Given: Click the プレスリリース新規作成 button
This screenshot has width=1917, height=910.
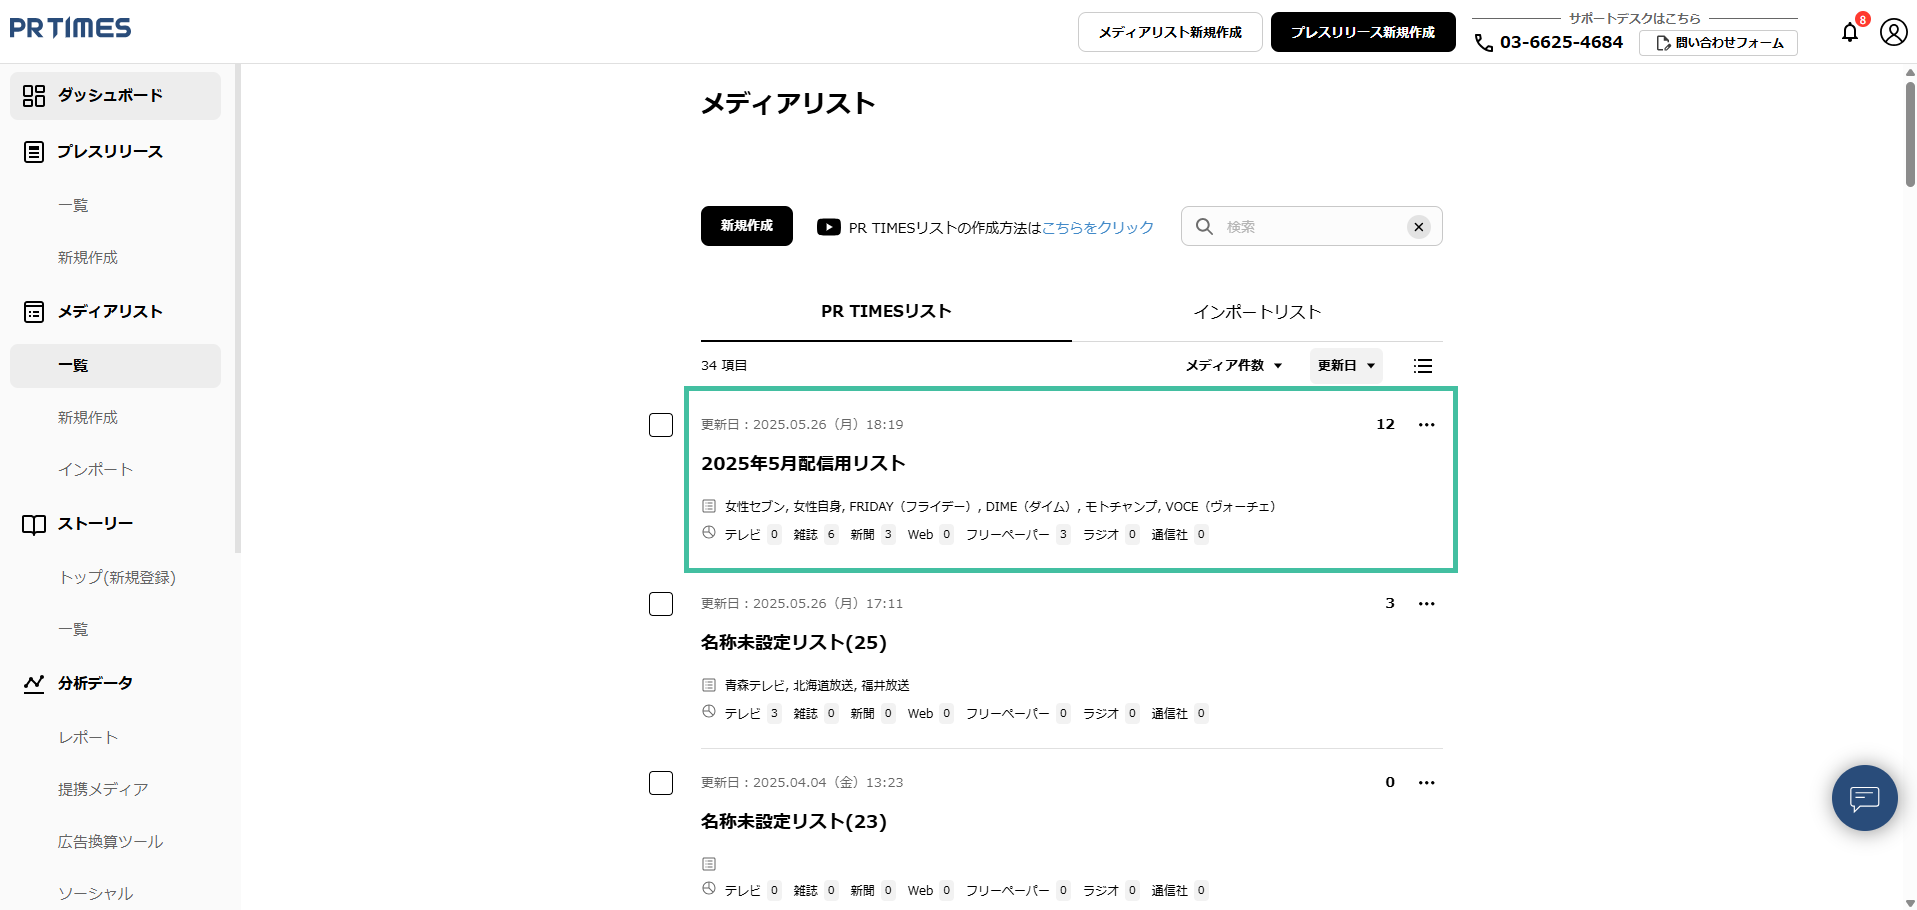Looking at the screenshot, I should [x=1362, y=32].
